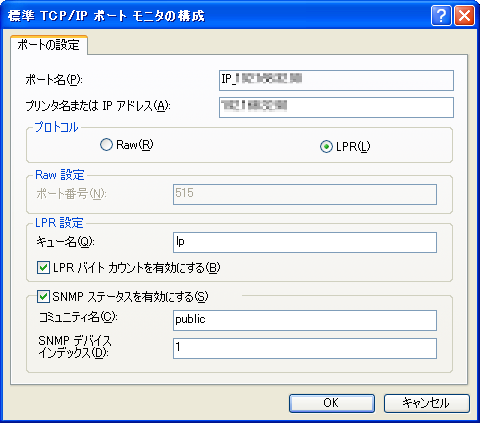Click the キュー名(Q) label

[x=65, y=242]
